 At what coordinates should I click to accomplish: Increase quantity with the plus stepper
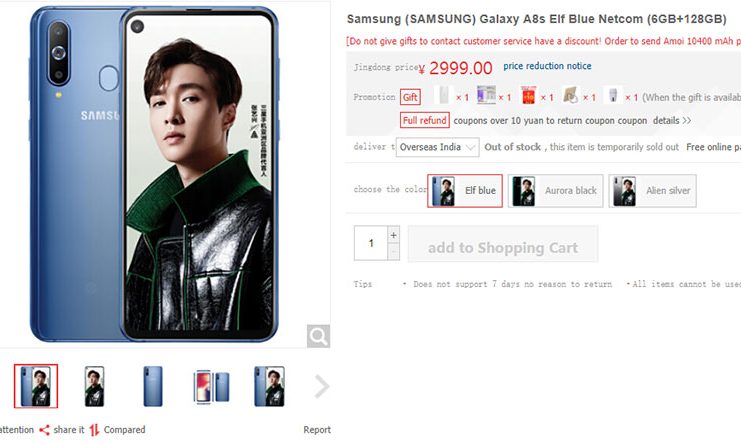(393, 235)
